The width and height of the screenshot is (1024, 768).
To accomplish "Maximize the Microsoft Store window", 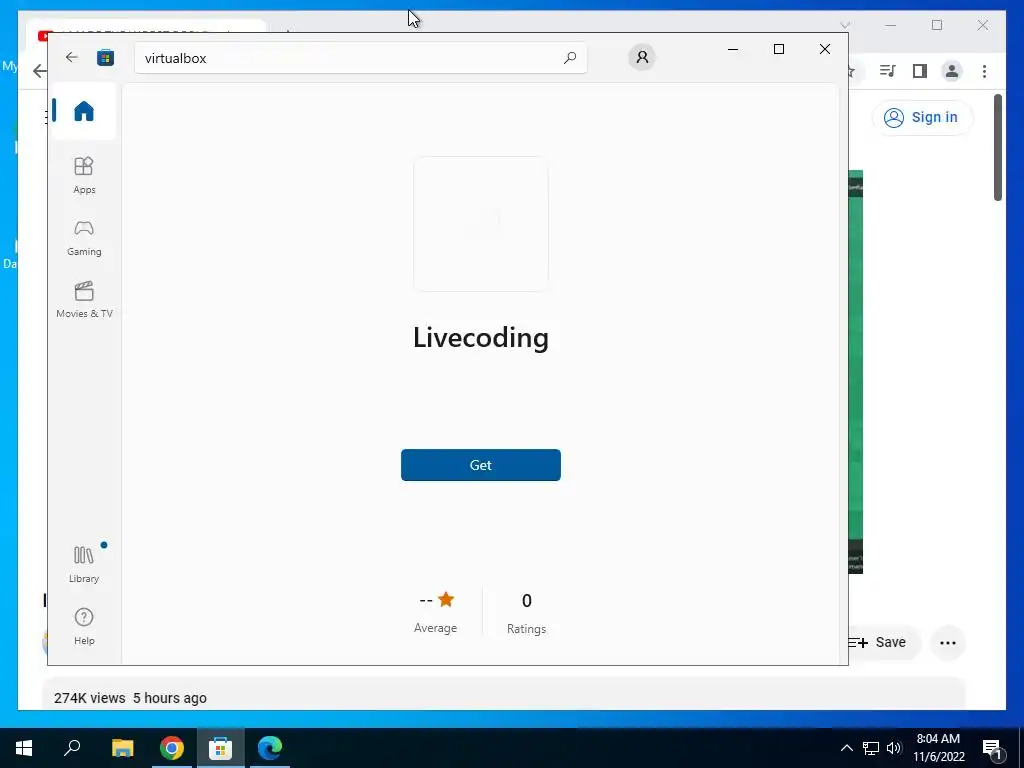I will (x=778, y=49).
